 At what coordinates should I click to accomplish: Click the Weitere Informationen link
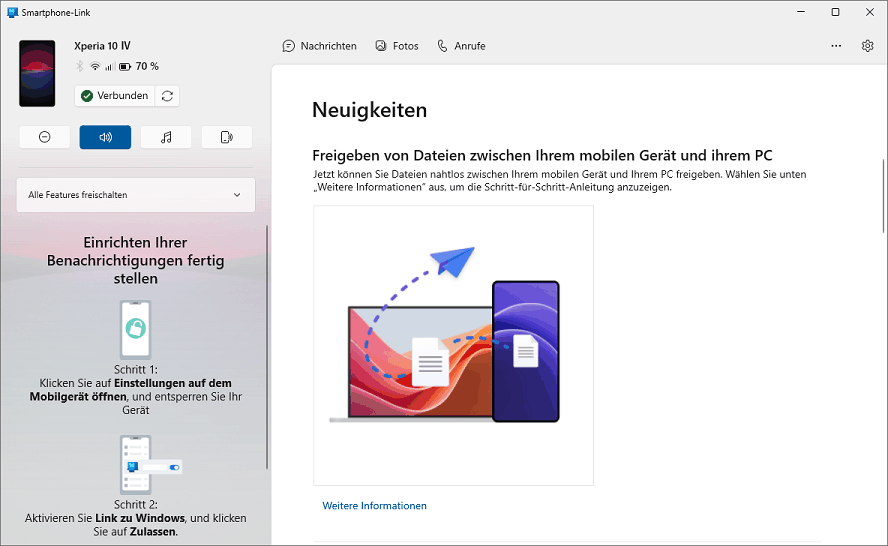pyautogui.click(x=374, y=506)
